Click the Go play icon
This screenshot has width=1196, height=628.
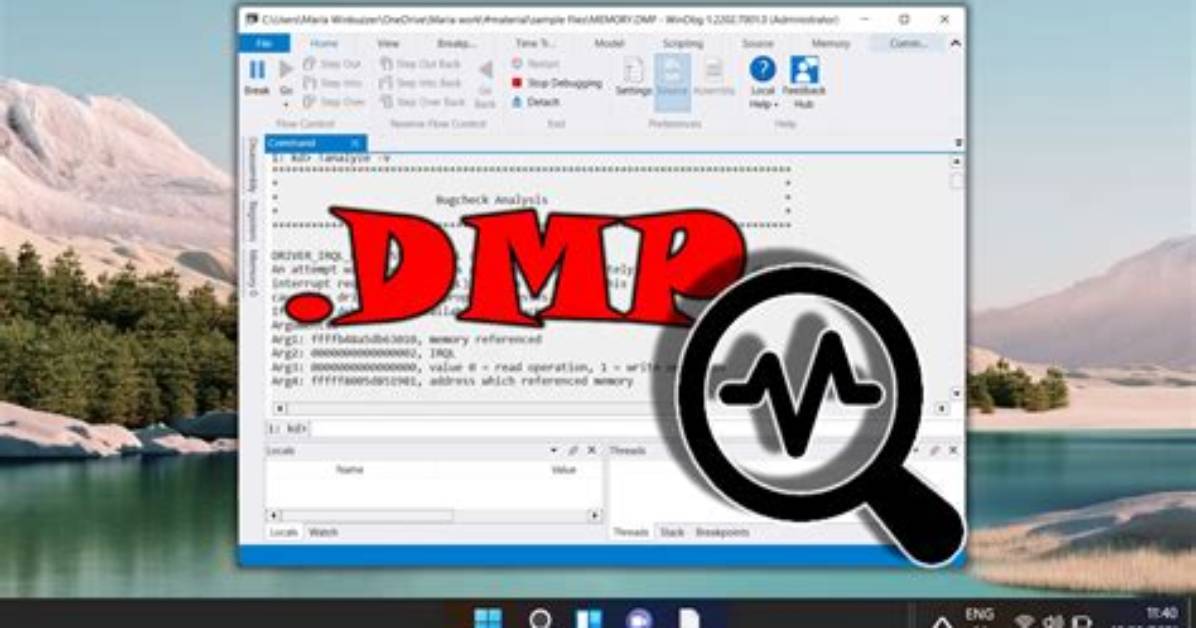tap(286, 70)
